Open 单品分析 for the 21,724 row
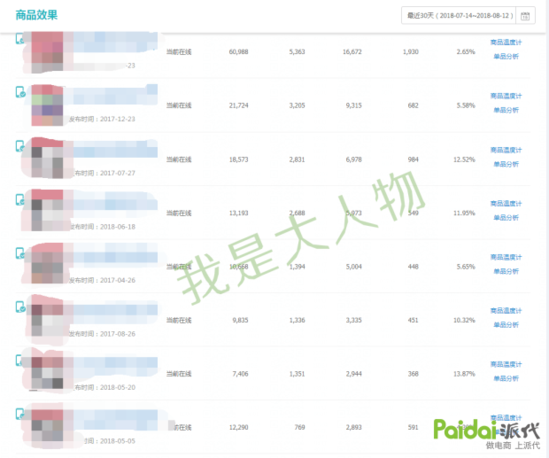549x458 pixels. [x=506, y=110]
